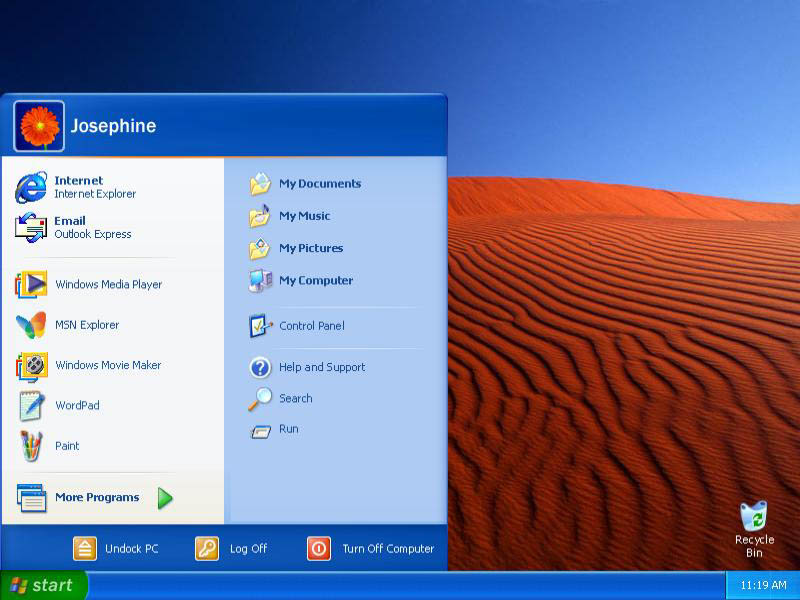
Task: Choose Windows Media Player text entry
Action: 109,284
